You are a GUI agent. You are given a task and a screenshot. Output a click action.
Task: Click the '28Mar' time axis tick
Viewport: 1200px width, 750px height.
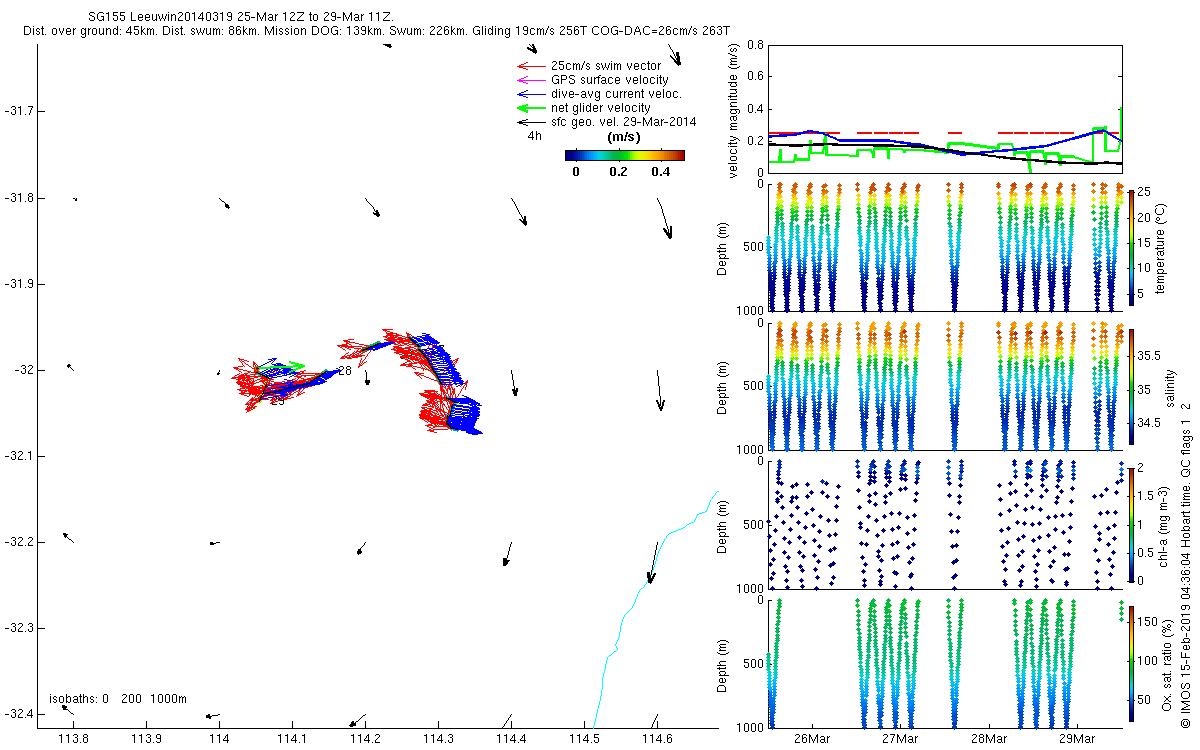click(x=989, y=738)
